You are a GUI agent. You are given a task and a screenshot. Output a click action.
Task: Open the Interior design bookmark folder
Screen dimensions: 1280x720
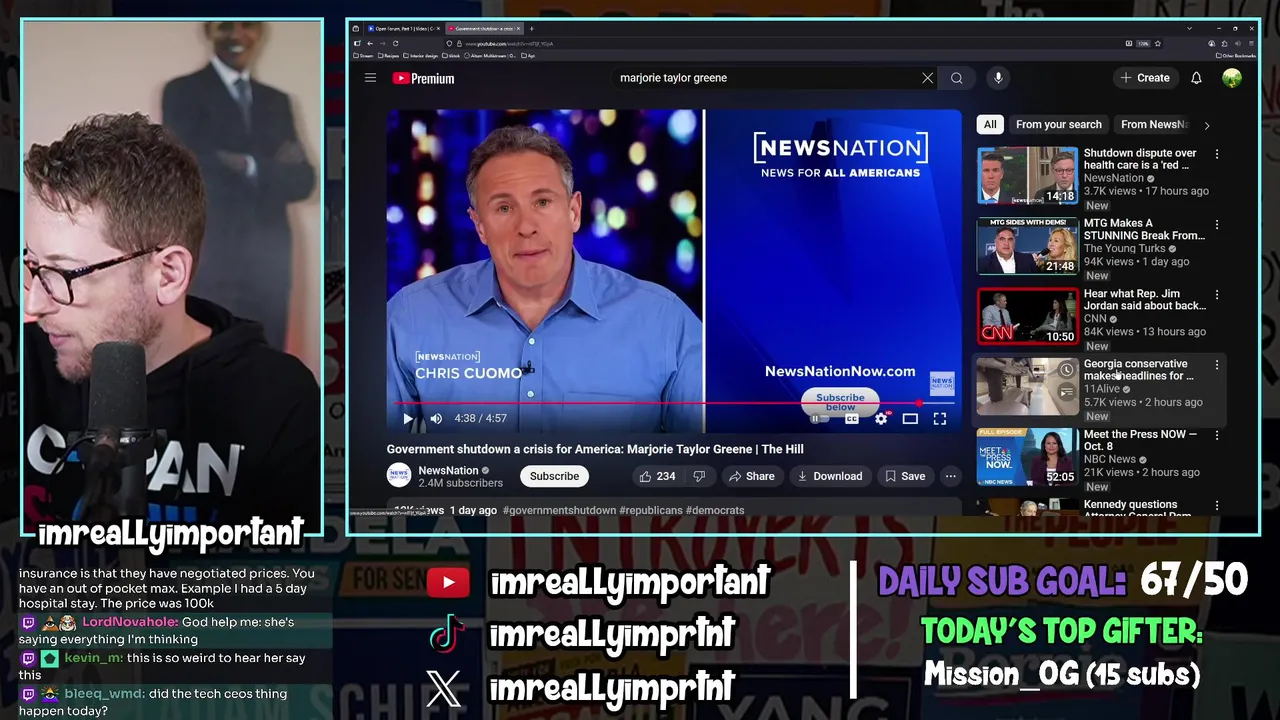click(x=422, y=56)
